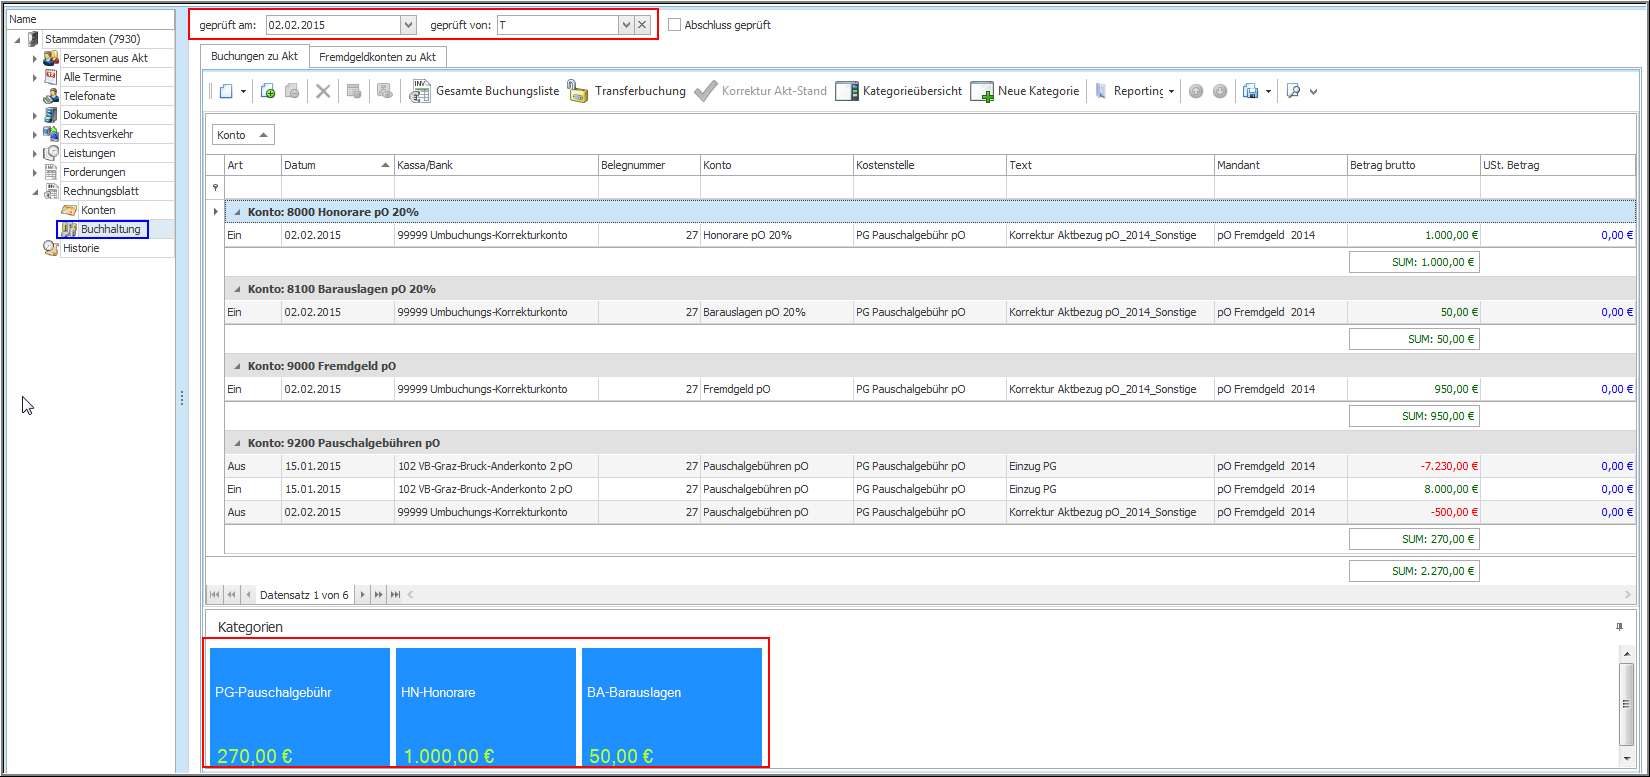Select Rechtsverkehr in the tree
Screen dimensions: 1650x777
pyautogui.click(x=98, y=134)
